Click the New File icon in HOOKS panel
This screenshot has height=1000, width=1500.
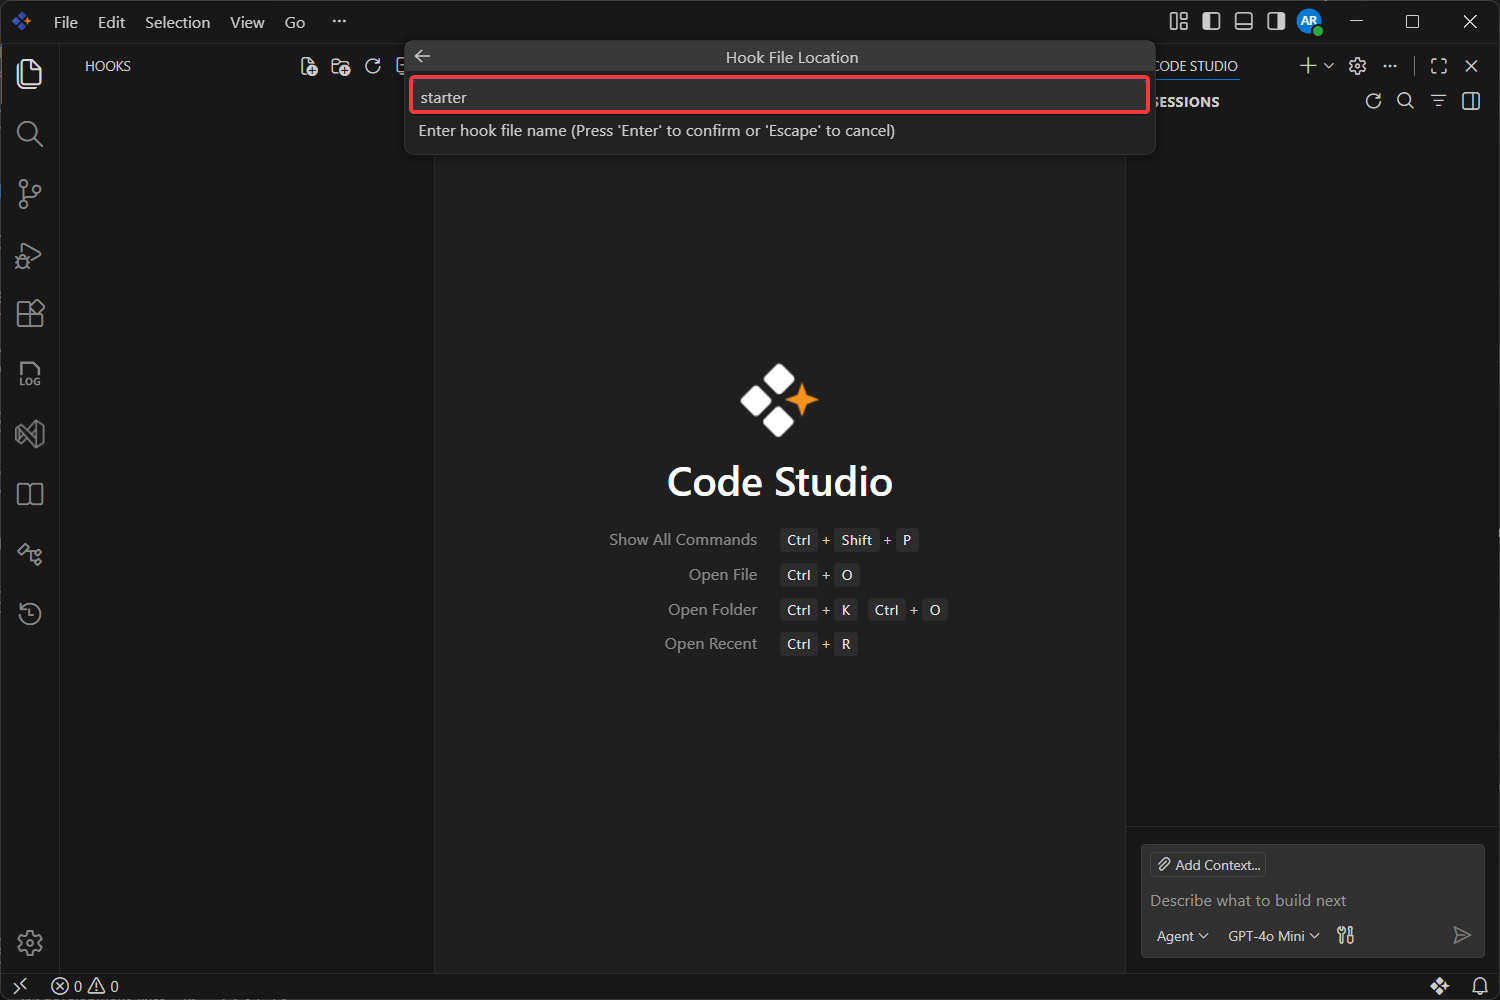click(309, 66)
